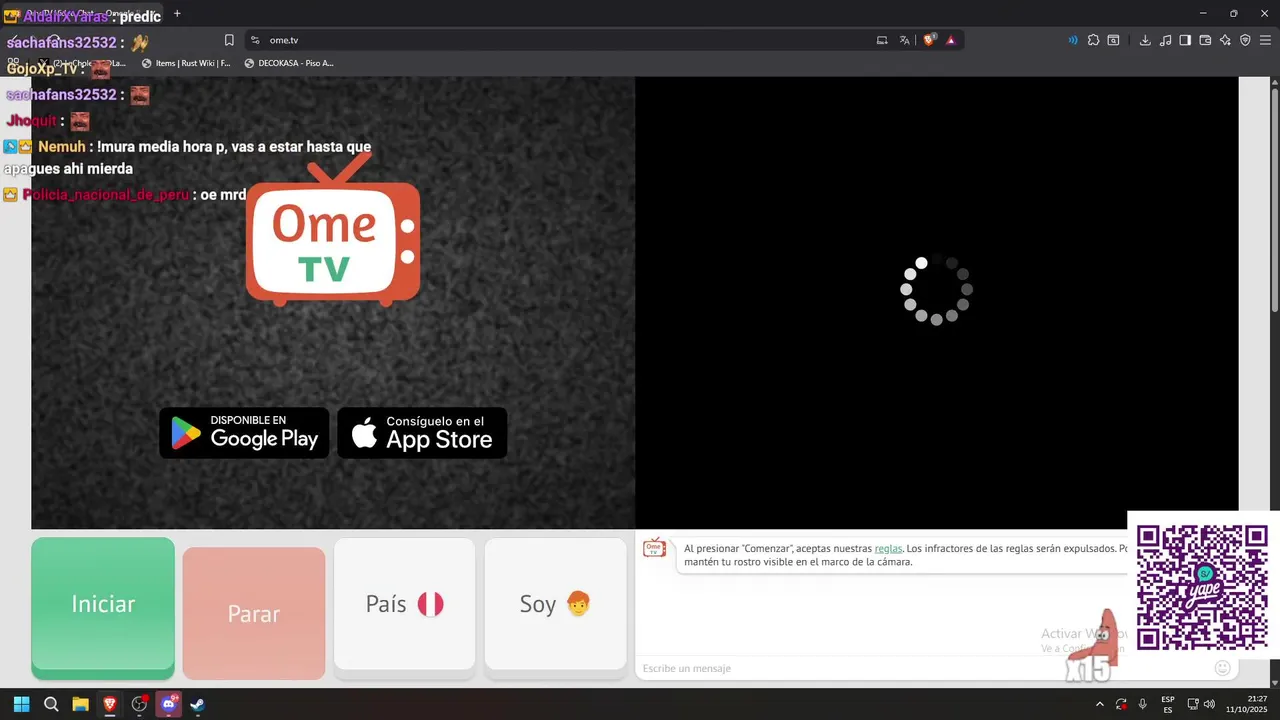The width and height of the screenshot is (1280, 720).
Task: Click the Brave Shields lion icon
Action: (929, 40)
